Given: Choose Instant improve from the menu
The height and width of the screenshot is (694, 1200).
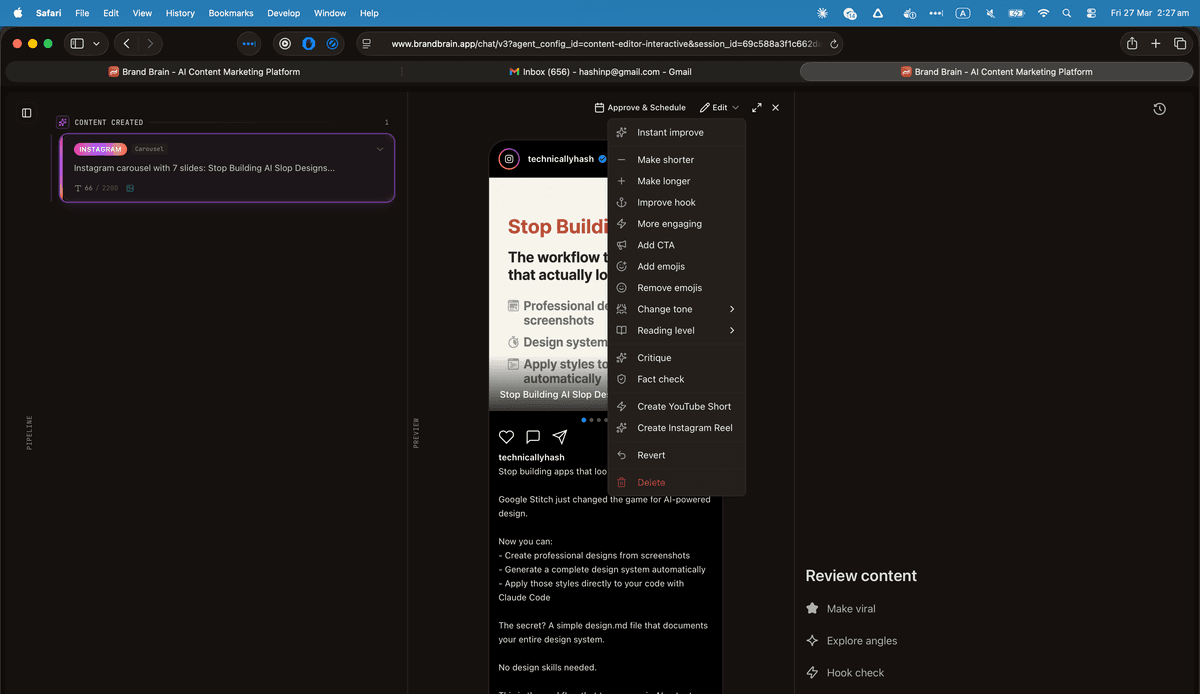Looking at the screenshot, I should (x=676, y=132).
